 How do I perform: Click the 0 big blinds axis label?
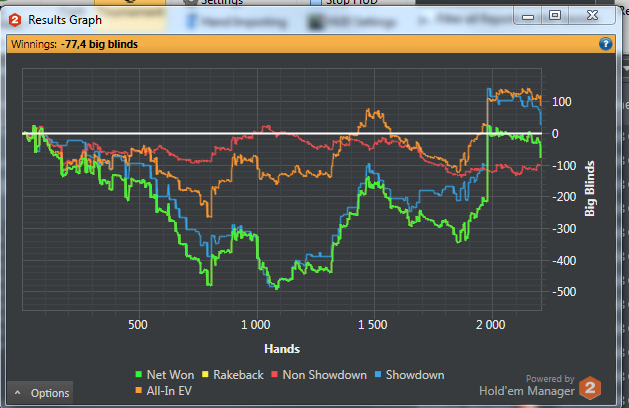pos(555,134)
